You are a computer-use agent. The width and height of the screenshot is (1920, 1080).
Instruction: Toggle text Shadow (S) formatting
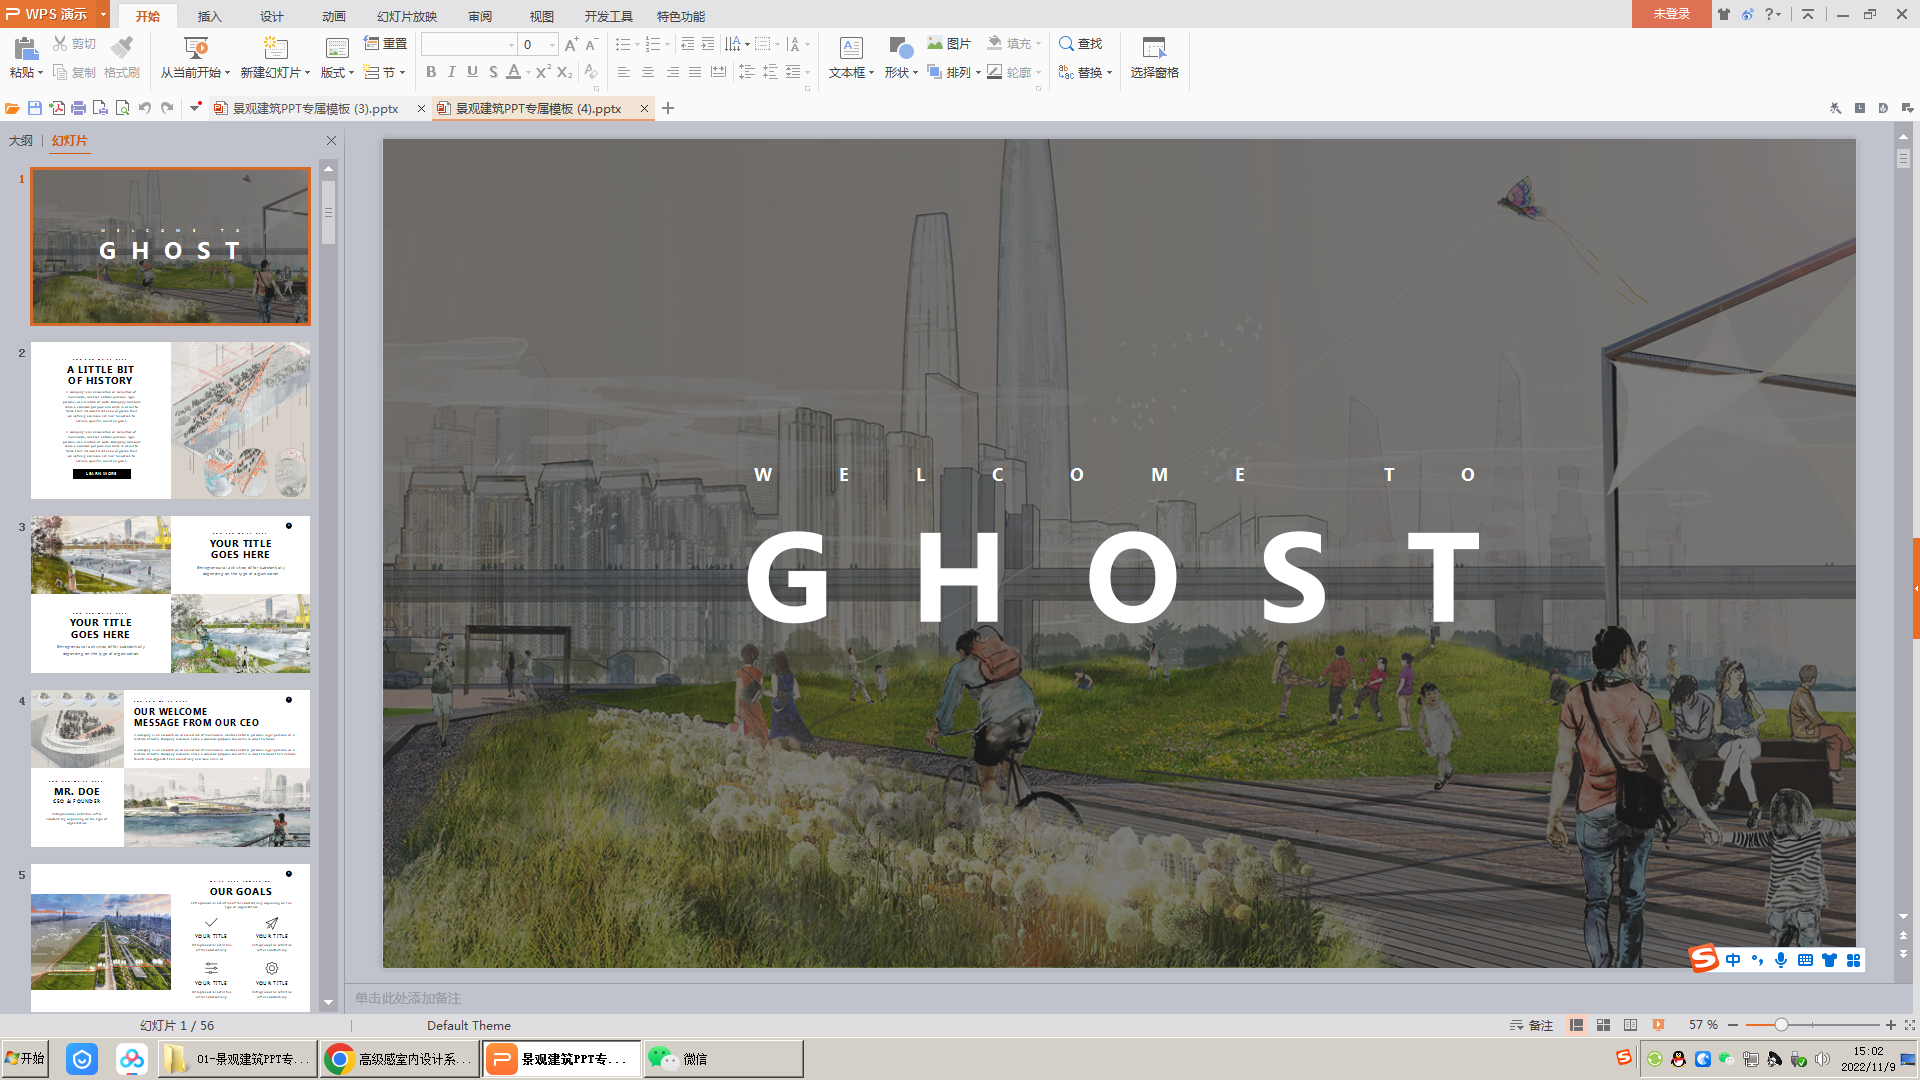(x=493, y=72)
